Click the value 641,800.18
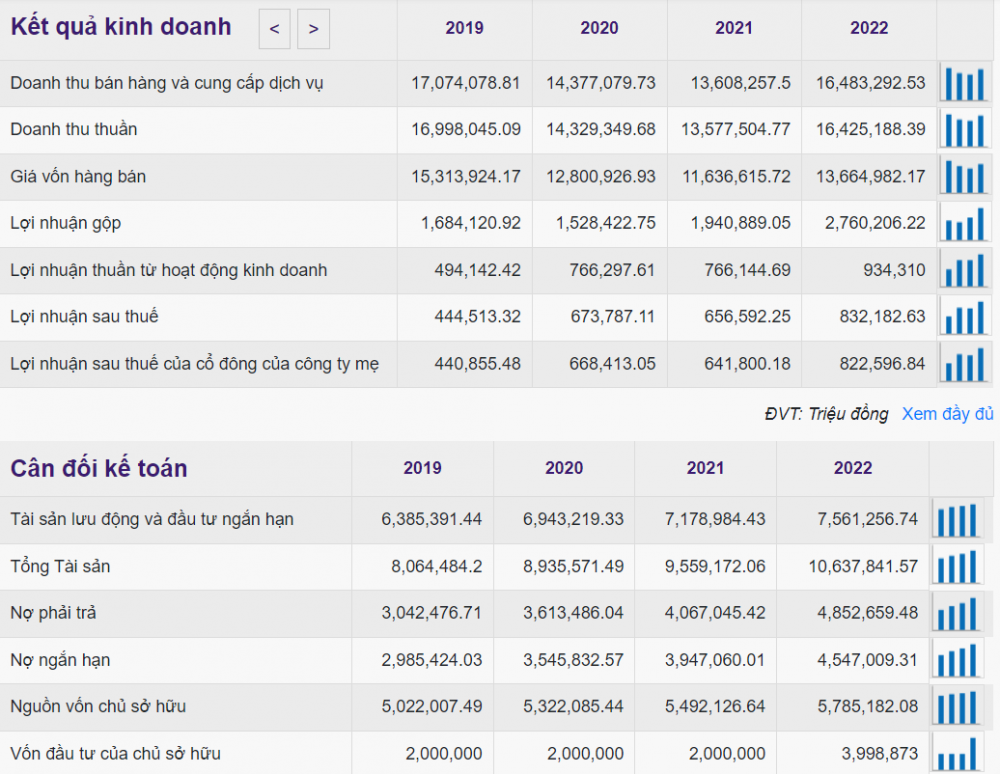This screenshot has width=1000, height=774. [747, 364]
